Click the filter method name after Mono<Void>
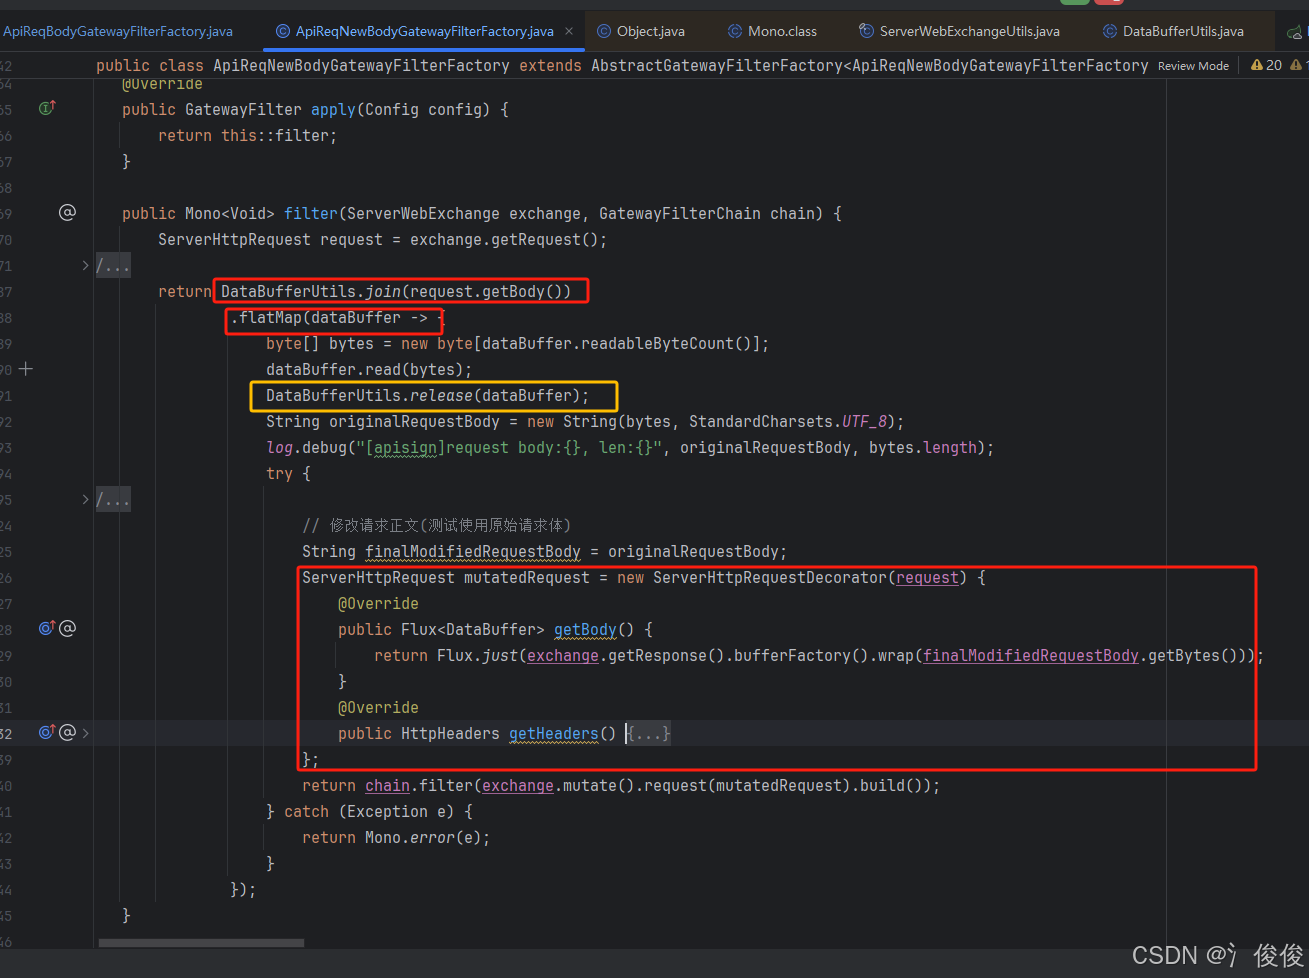 coord(311,214)
